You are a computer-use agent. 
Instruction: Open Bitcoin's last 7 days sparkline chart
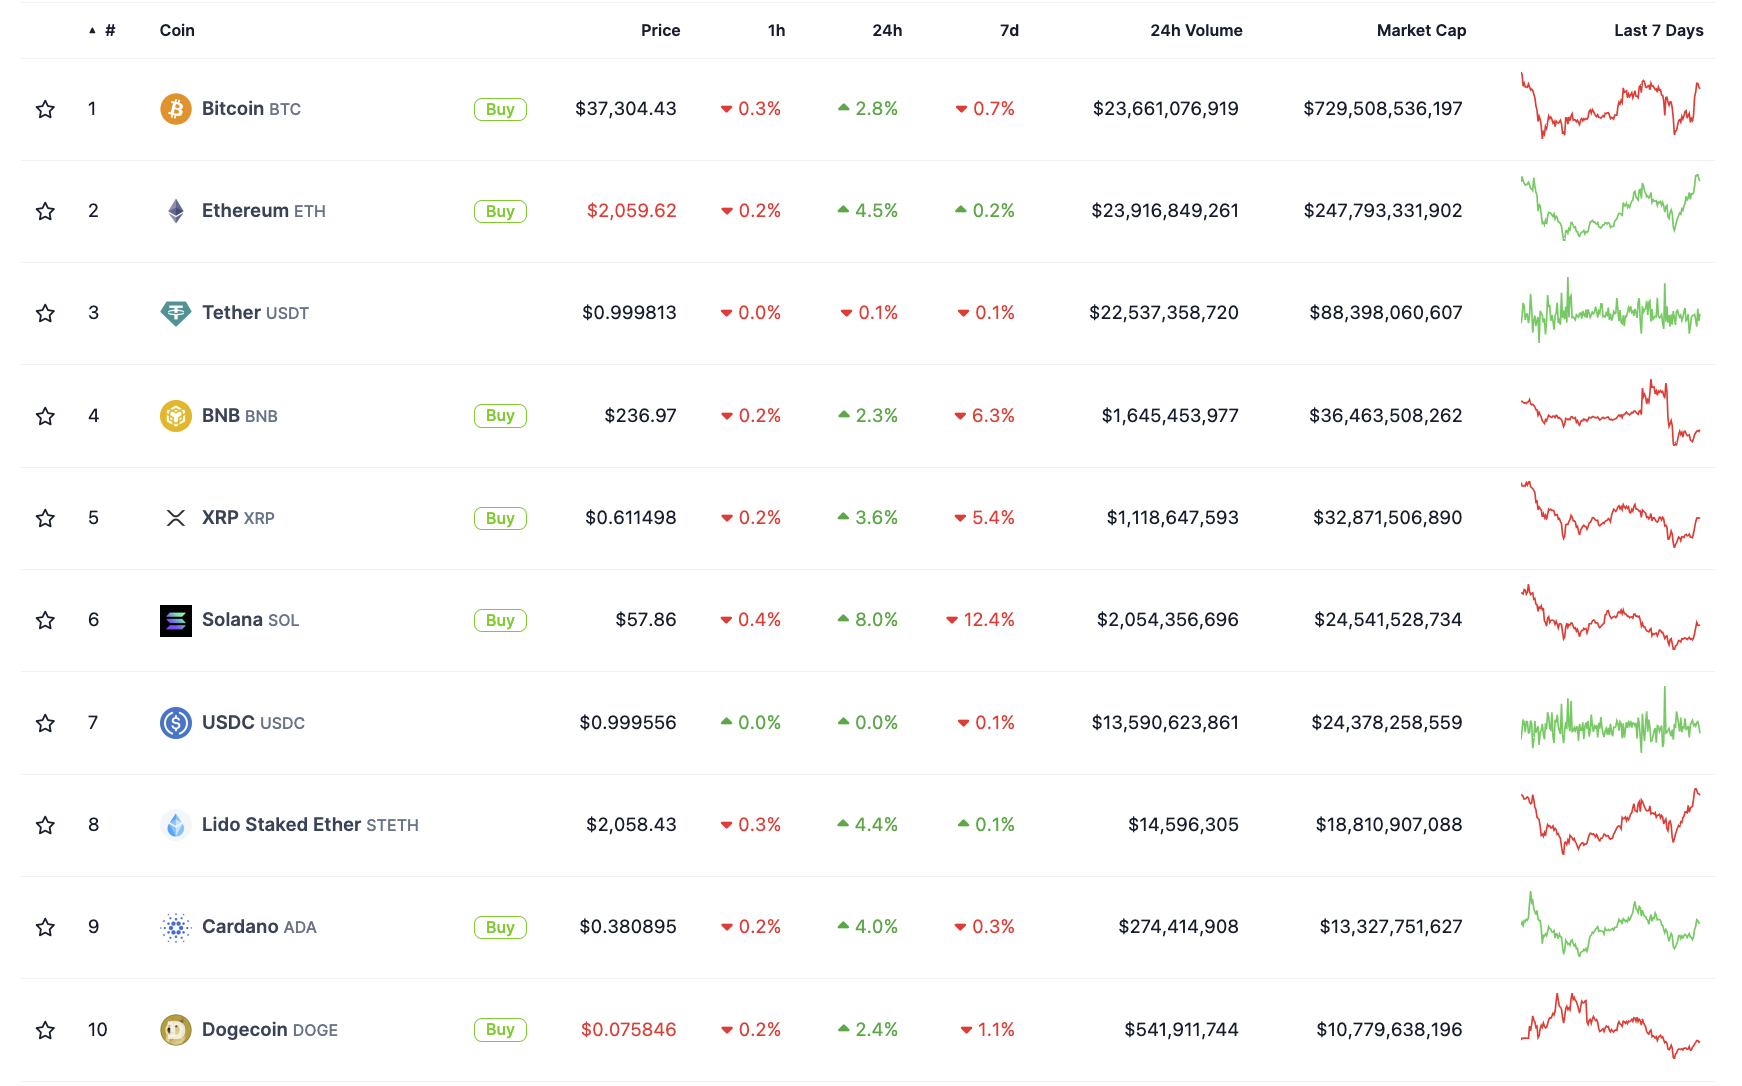tap(1610, 106)
